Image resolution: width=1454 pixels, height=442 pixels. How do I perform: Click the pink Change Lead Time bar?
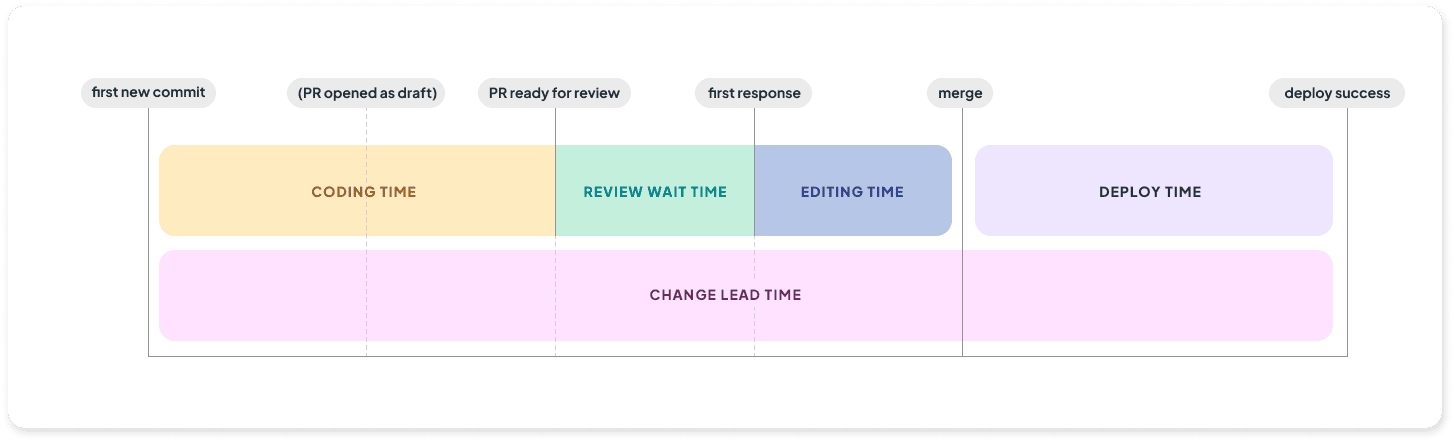(725, 296)
